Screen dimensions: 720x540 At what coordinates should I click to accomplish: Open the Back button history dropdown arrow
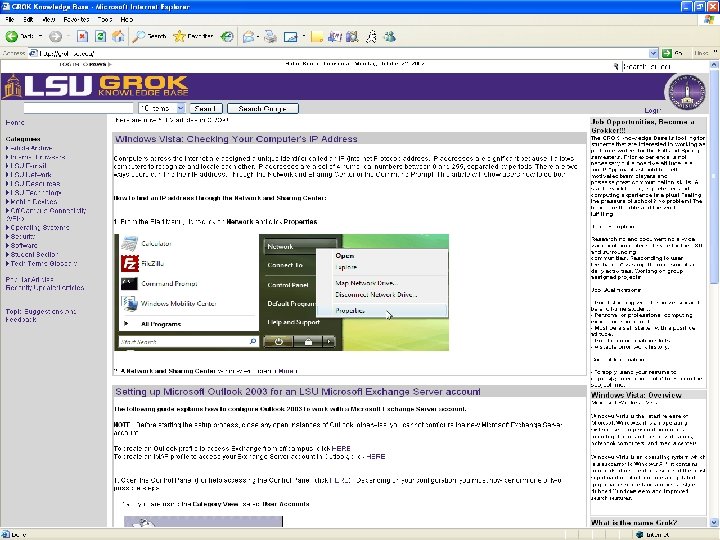[40, 36]
